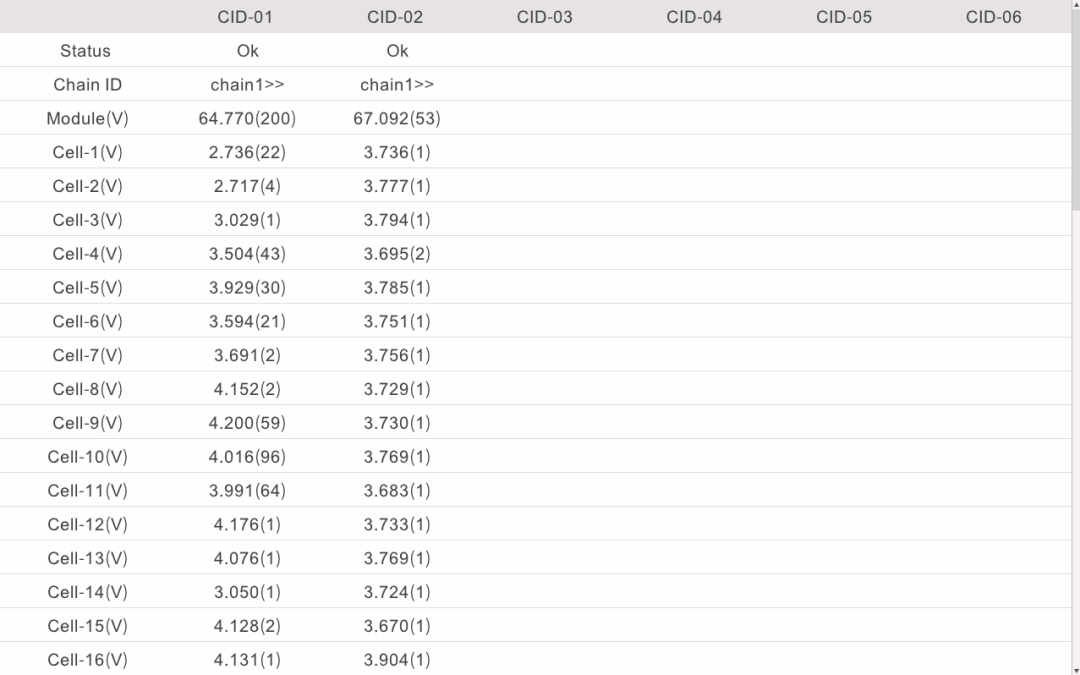Select the Chain ID row label
1080x675 pixels.
click(x=87, y=85)
